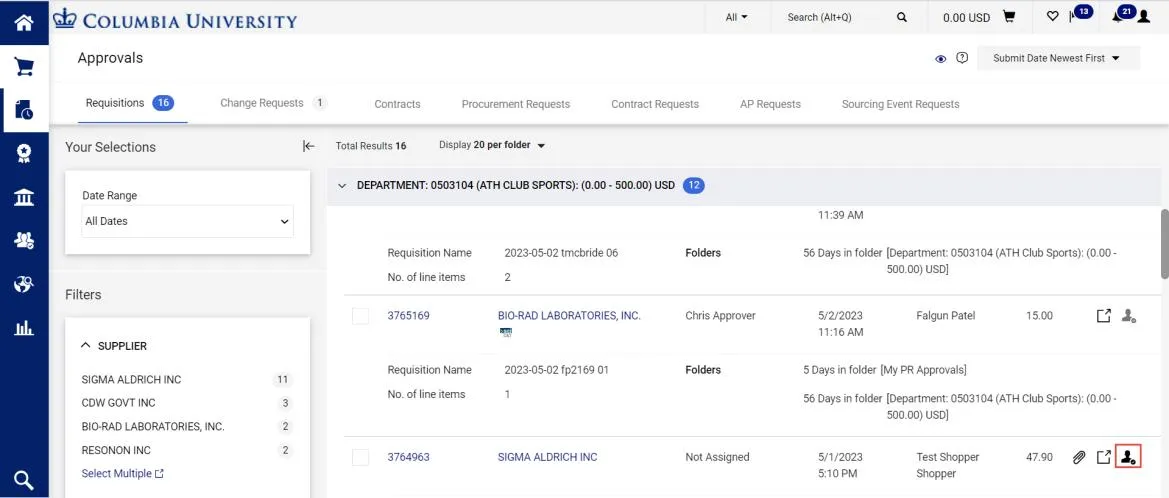Click the folder count badge 12

click(x=693, y=186)
